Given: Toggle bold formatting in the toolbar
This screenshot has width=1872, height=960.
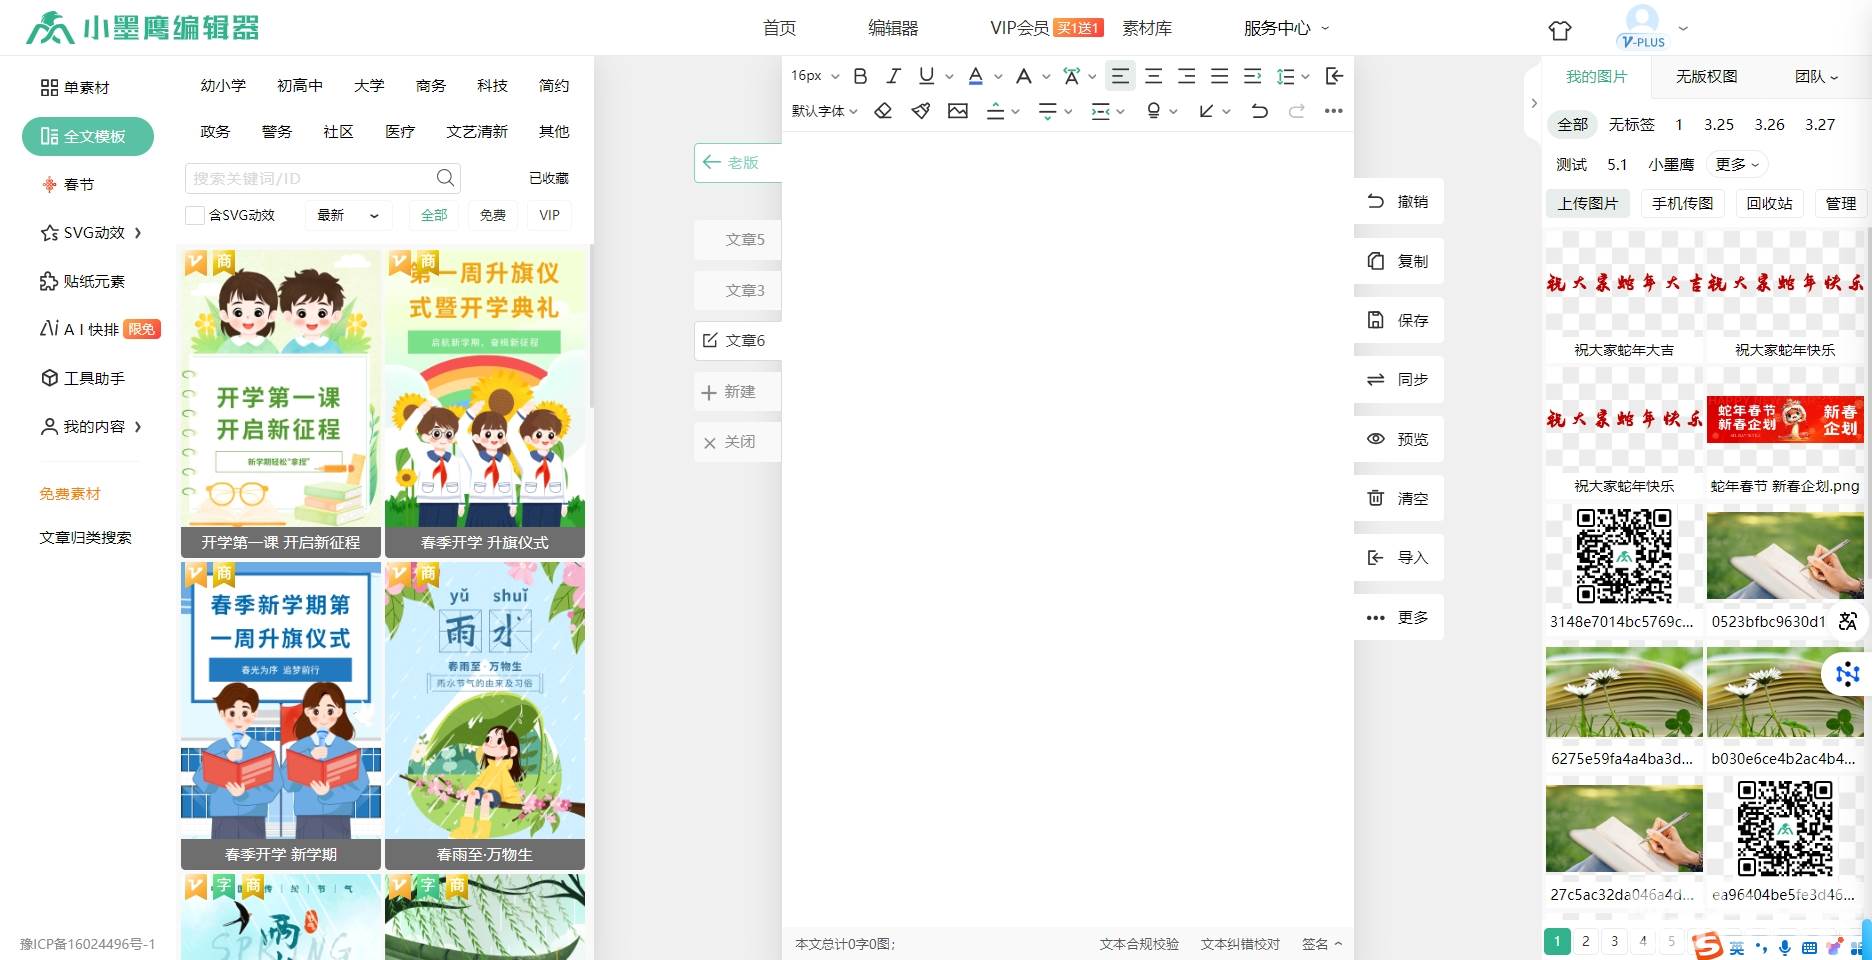Looking at the screenshot, I should [860, 76].
